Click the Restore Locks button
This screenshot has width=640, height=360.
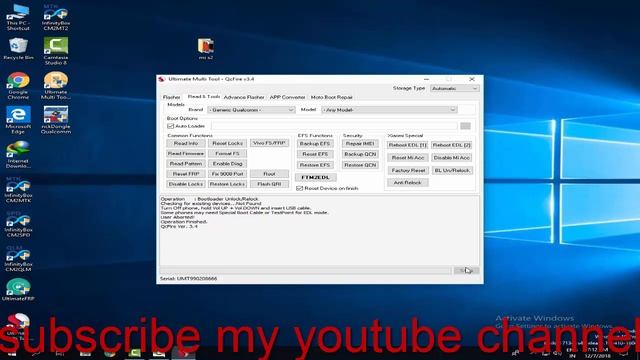click(227, 184)
